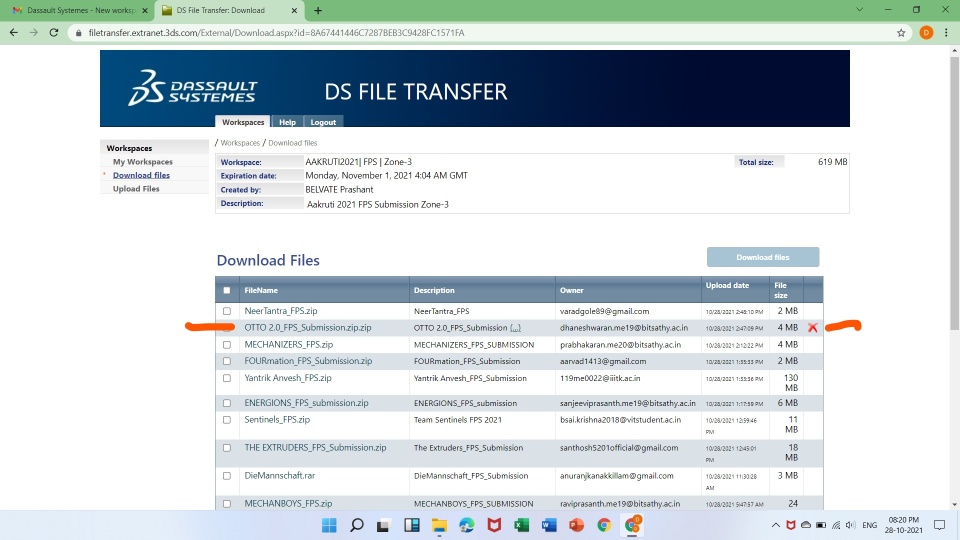Click owner varadgole89@gmail.com cell
960x540 pixels.
(604, 311)
